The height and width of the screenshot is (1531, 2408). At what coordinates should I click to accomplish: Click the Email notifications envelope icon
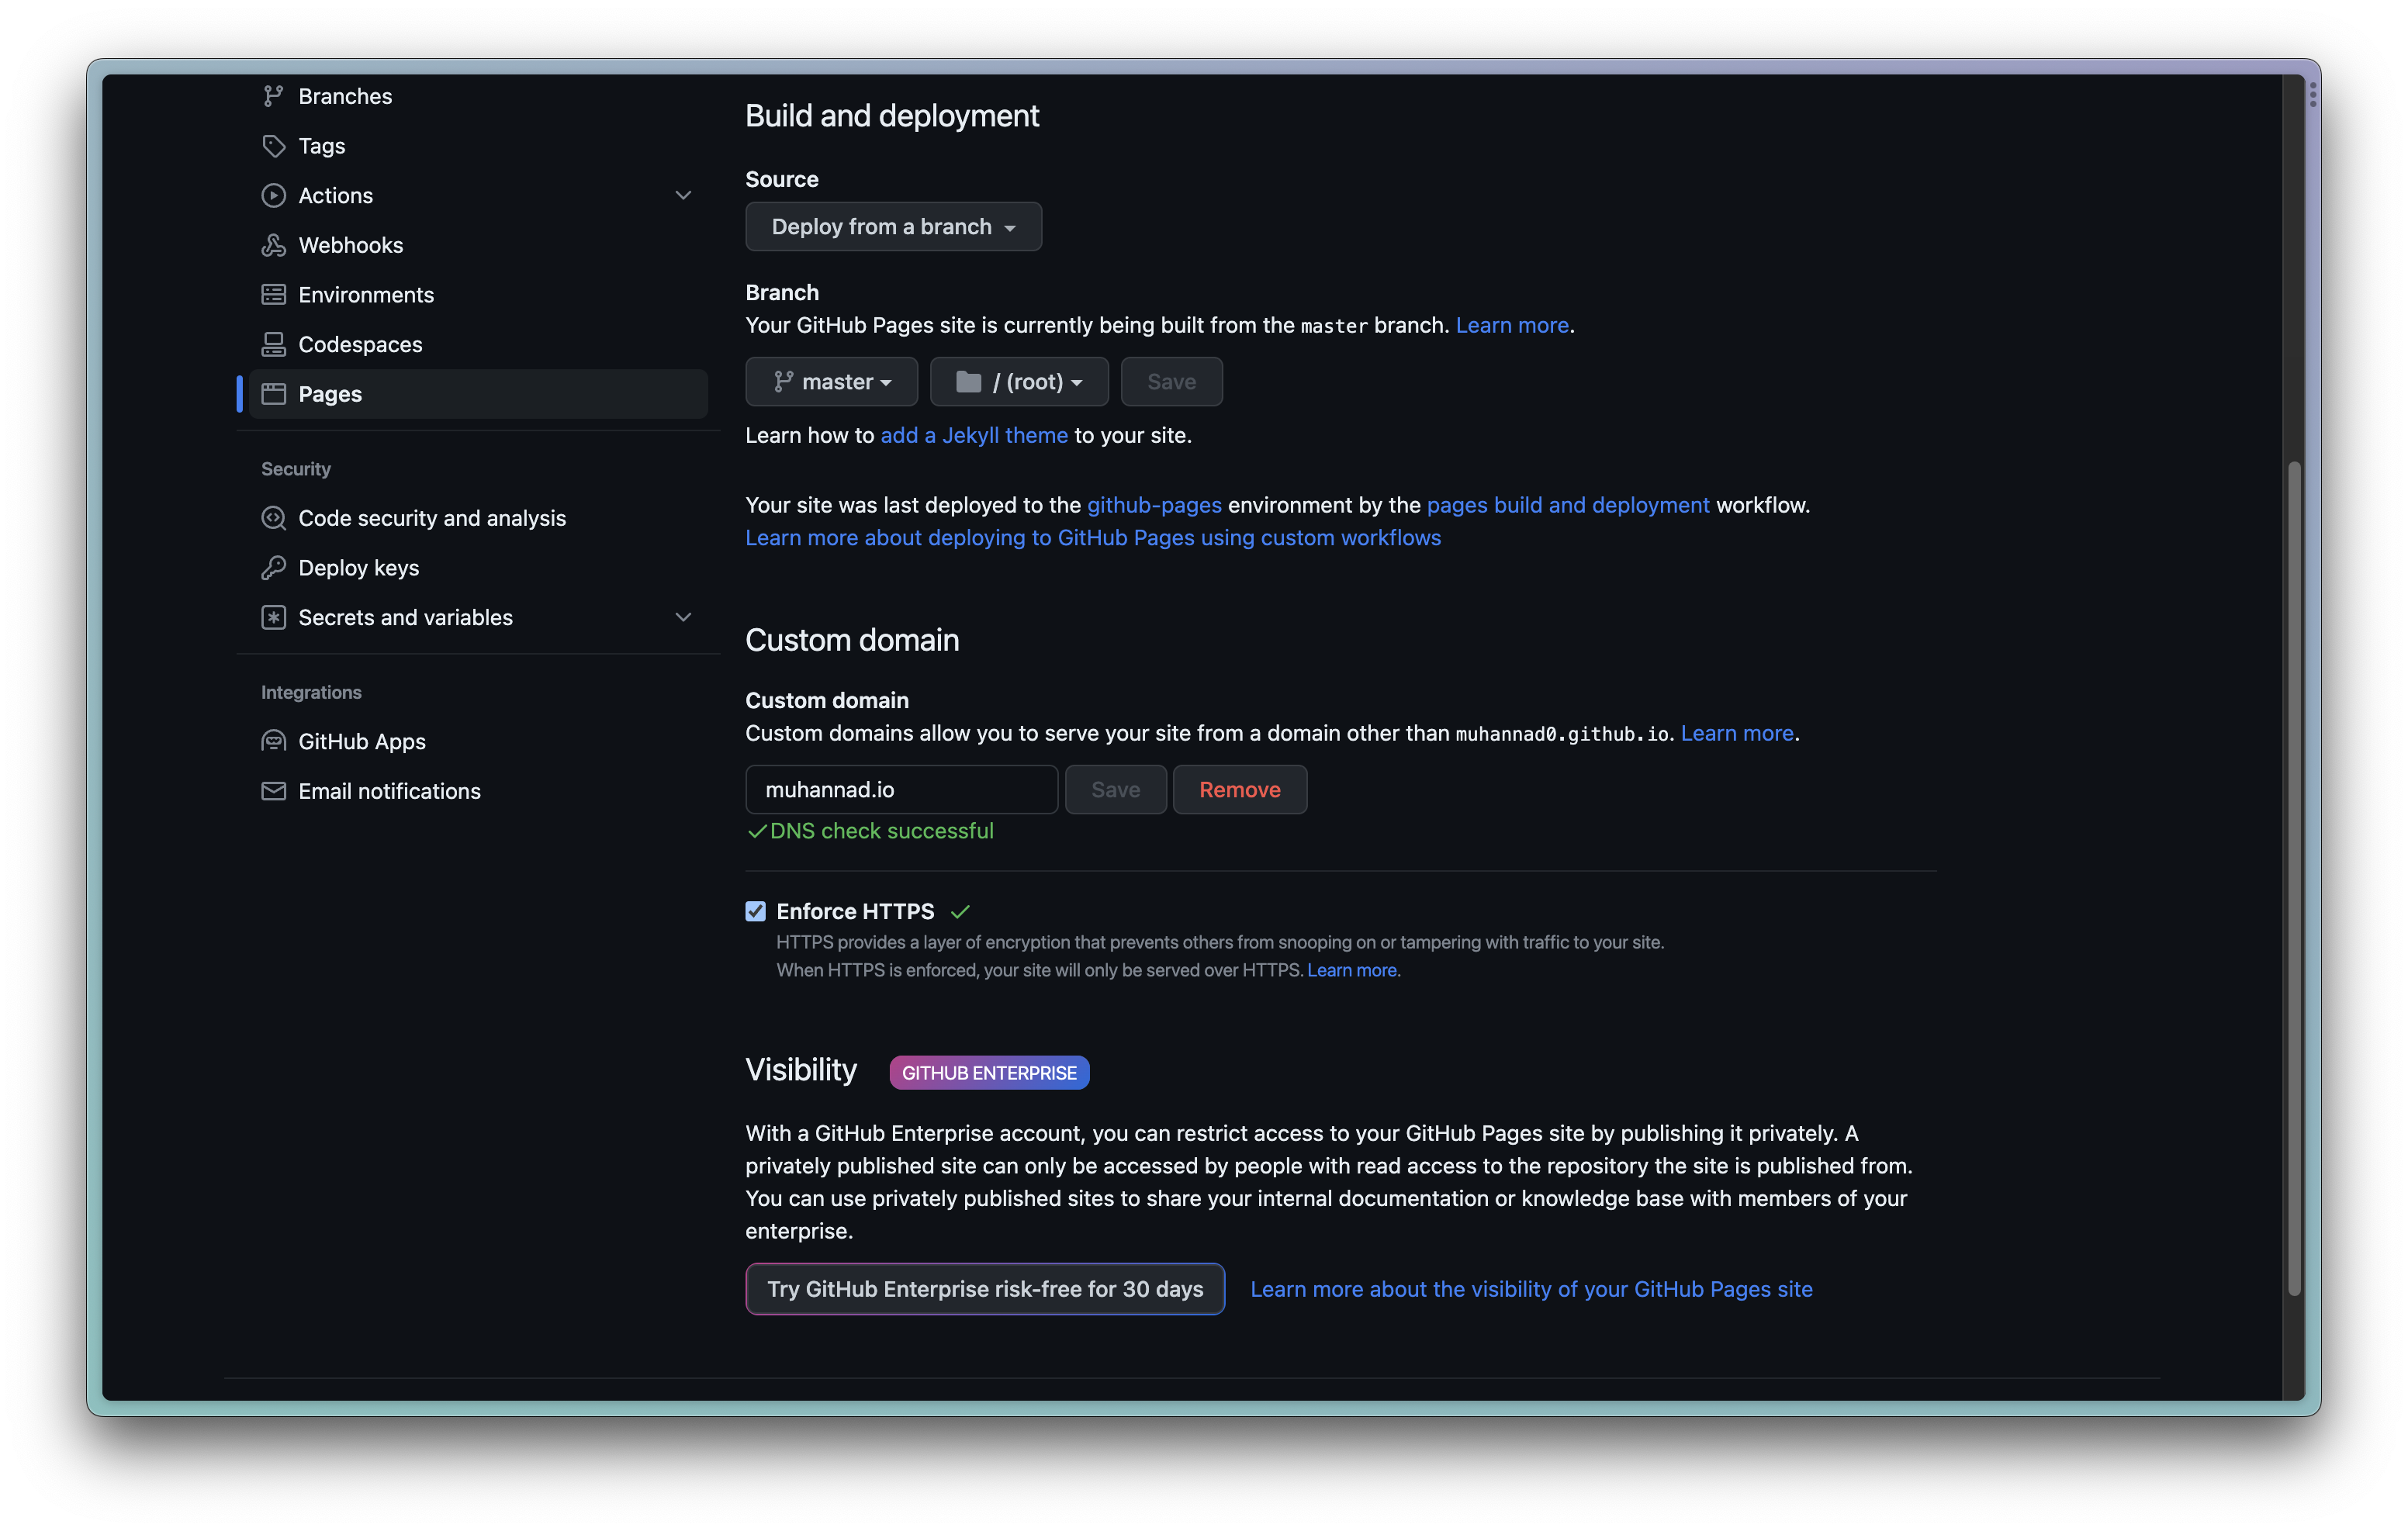(x=273, y=791)
